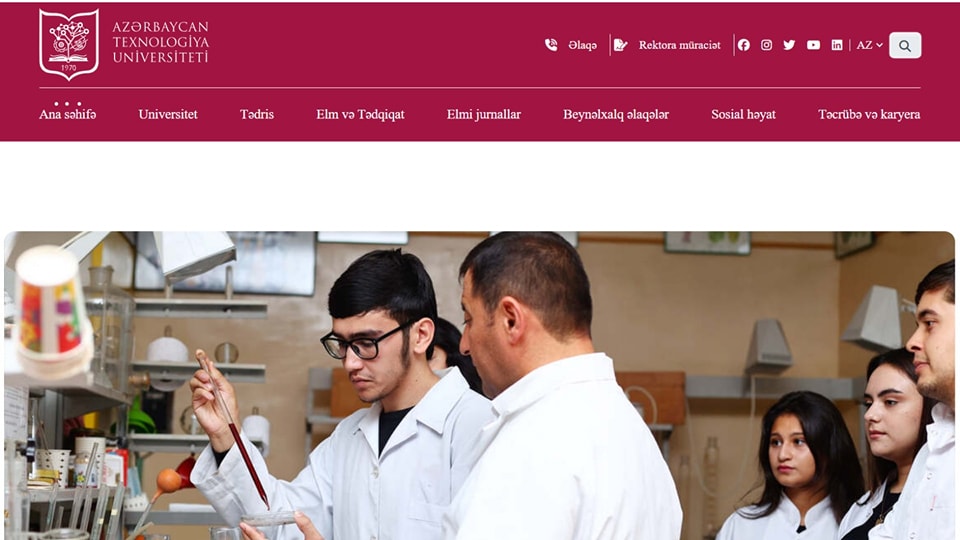Click the search magnifier button
Viewport: 960px width, 540px height.
click(x=905, y=45)
